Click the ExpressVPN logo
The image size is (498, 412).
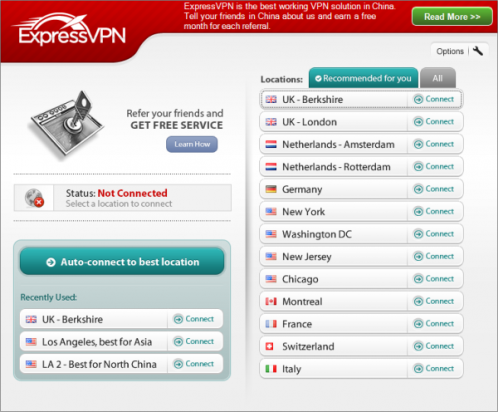click(x=70, y=29)
